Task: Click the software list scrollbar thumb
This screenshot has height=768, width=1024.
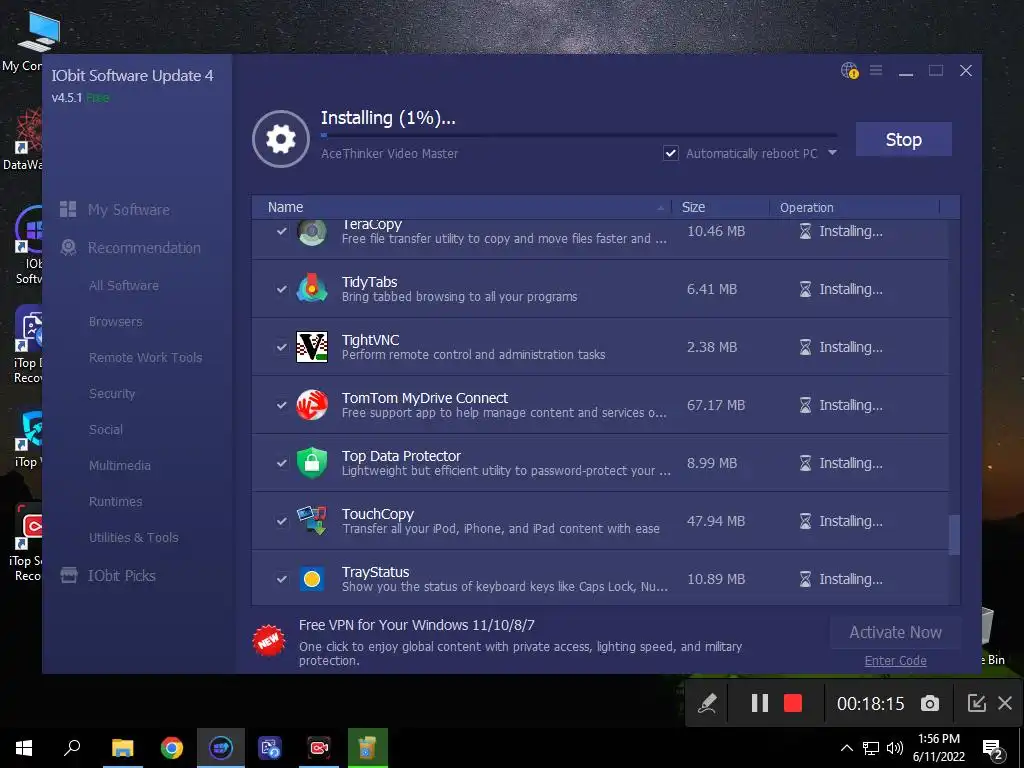Action: [x=954, y=534]
